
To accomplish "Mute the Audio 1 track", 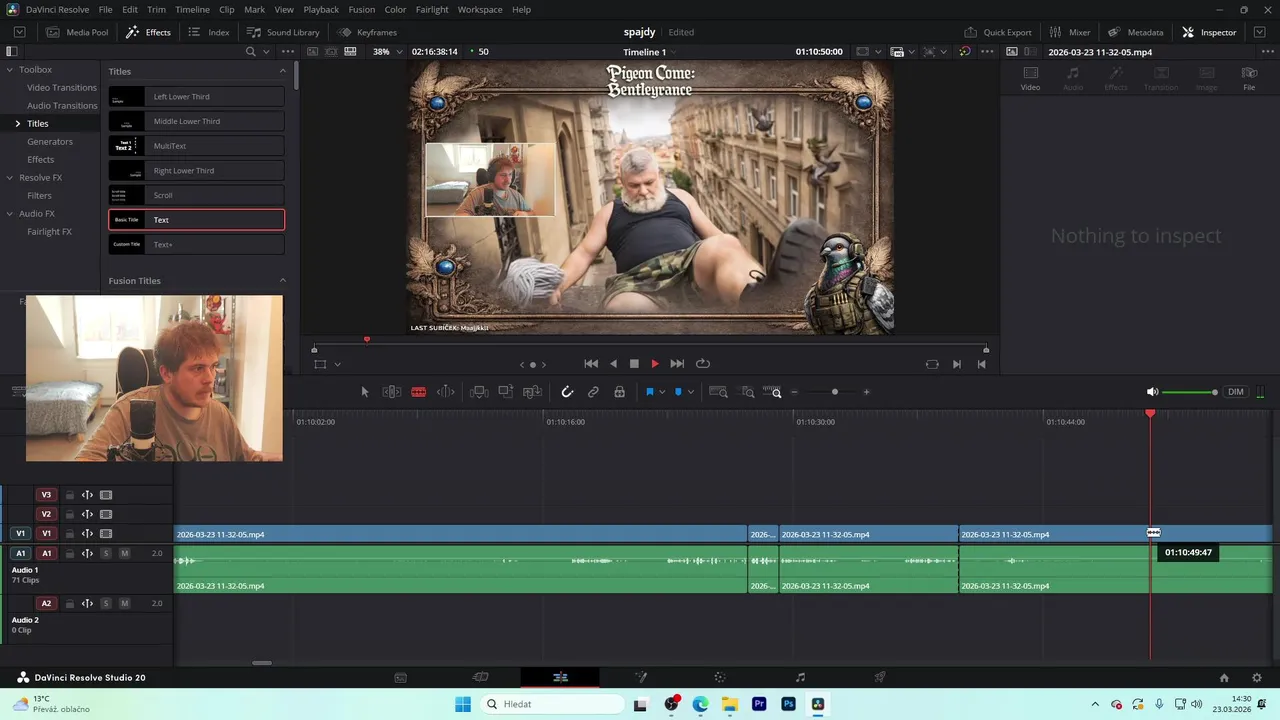I will 125,553.
